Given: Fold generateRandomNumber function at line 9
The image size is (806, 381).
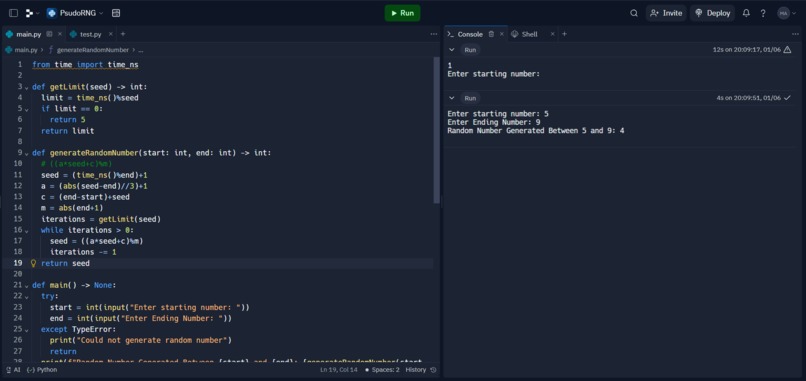Looking at the screenshot, I should click(x=27, y=153).
